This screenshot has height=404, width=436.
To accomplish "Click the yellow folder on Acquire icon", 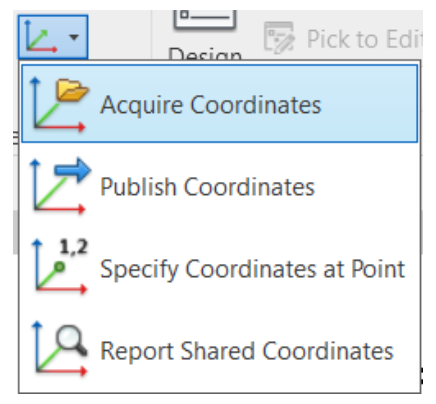I will point(73,90).
